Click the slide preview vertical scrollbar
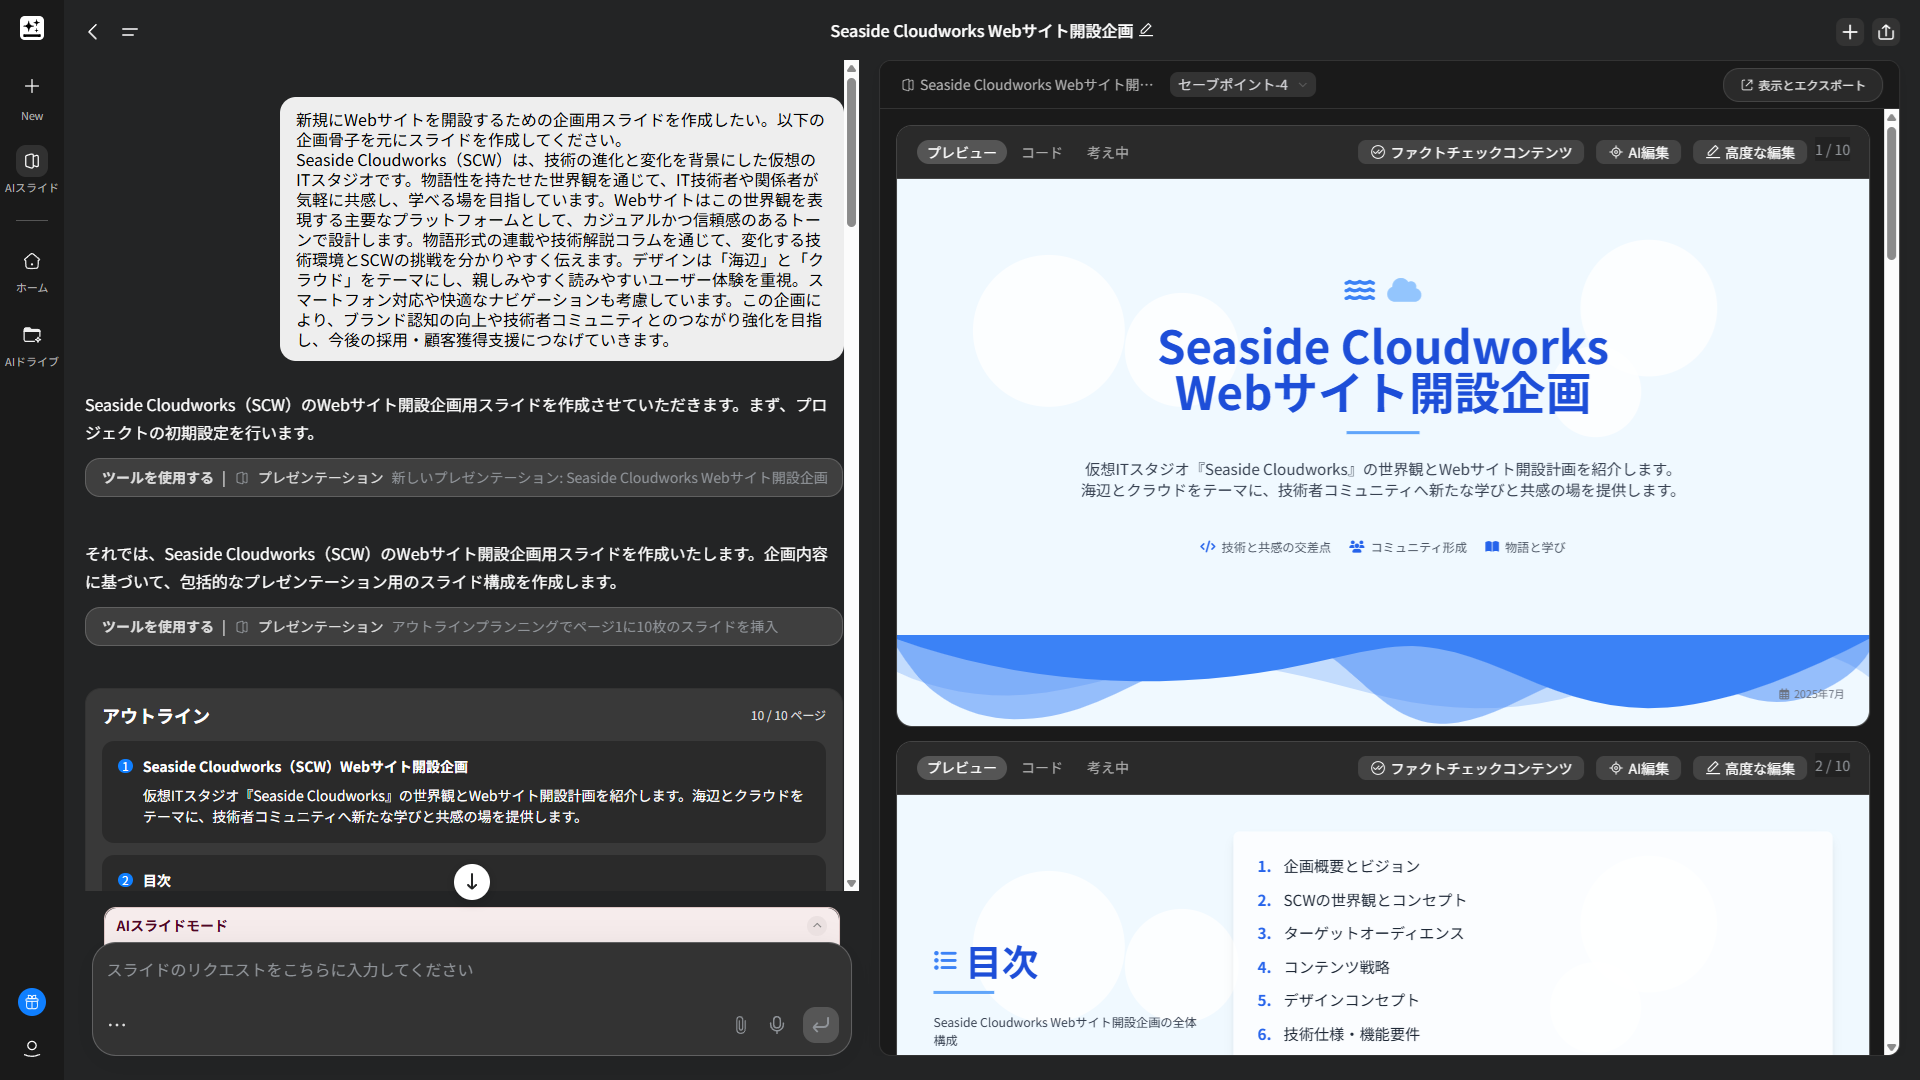The height and width of the screenshot is (1080, 1920). pyautogui.click(x=1891, y=195)
